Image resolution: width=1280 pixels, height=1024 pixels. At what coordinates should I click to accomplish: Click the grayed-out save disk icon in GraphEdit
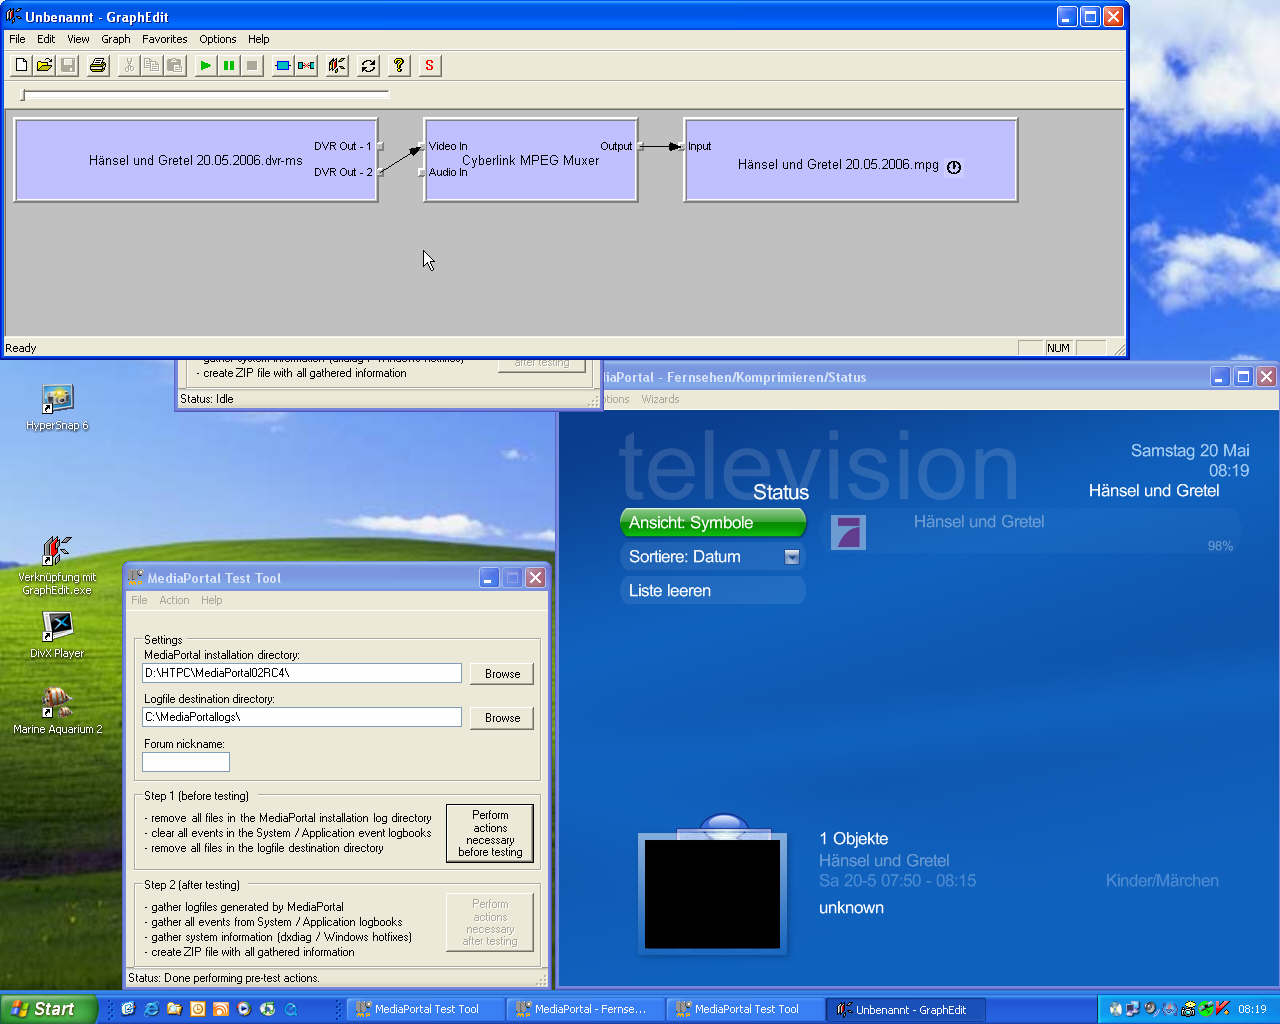tap(67, 65)
